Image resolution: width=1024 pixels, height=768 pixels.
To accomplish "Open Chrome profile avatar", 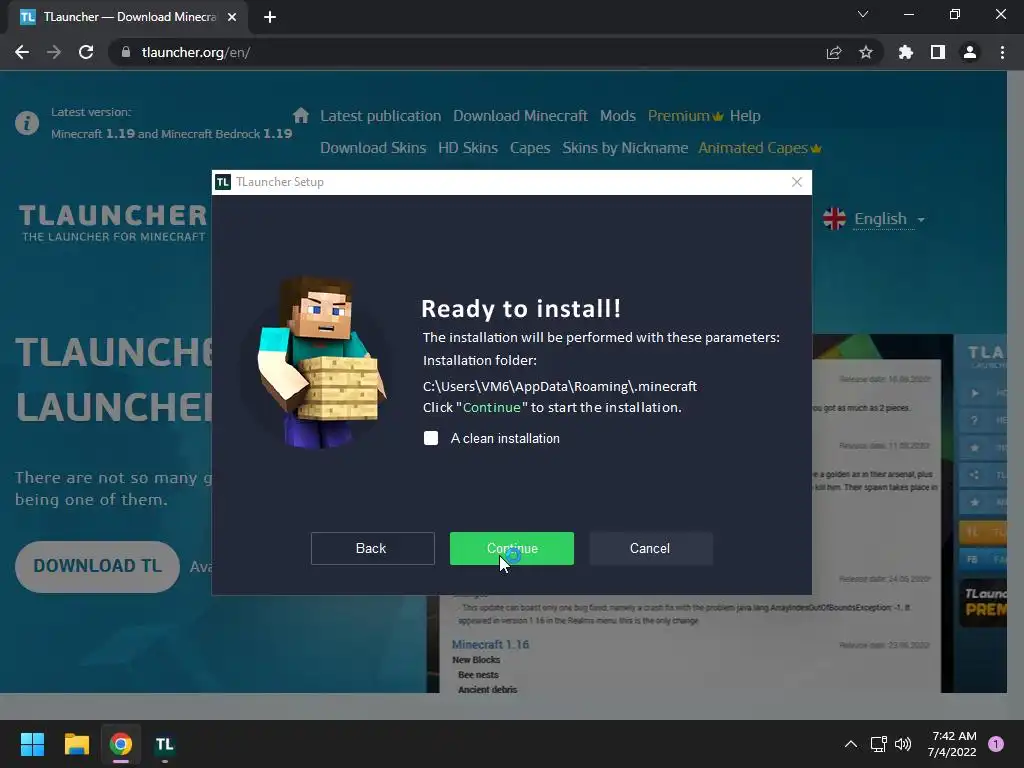I will 970,52.
